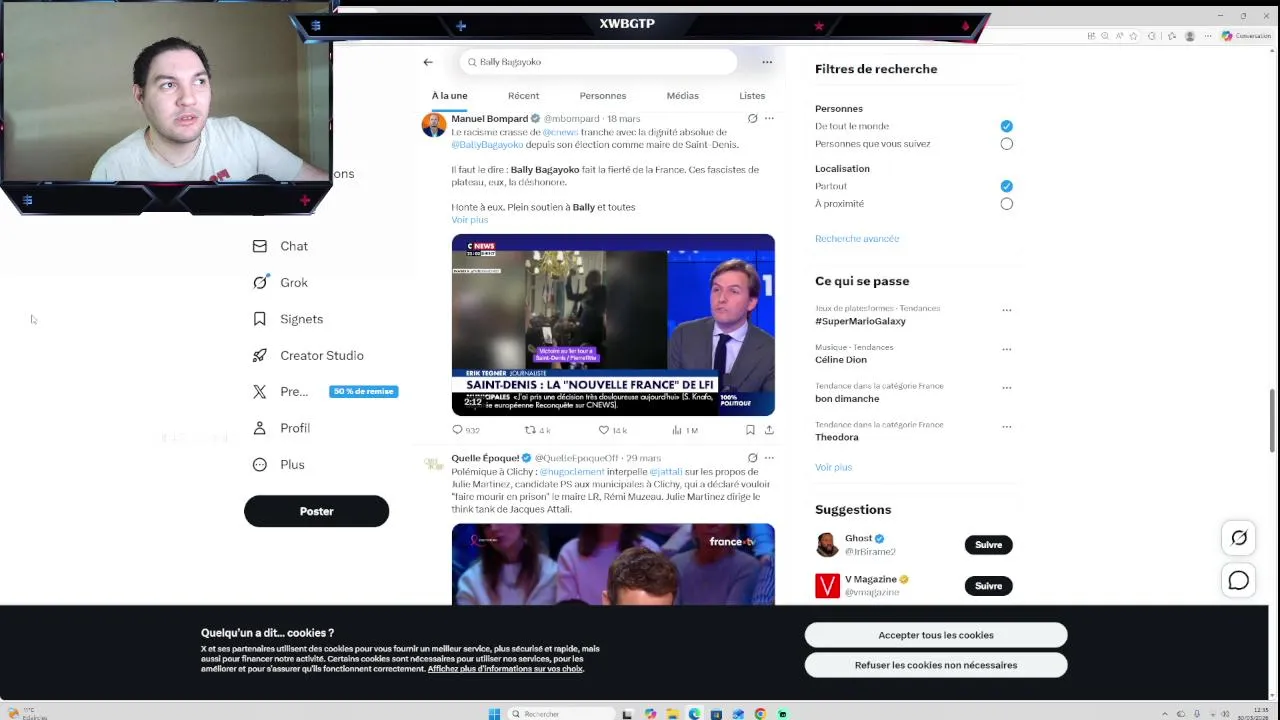Open Google Chrome from the taskbar
This screenshot has width=1280, height=720.
[x=760, y=714]
